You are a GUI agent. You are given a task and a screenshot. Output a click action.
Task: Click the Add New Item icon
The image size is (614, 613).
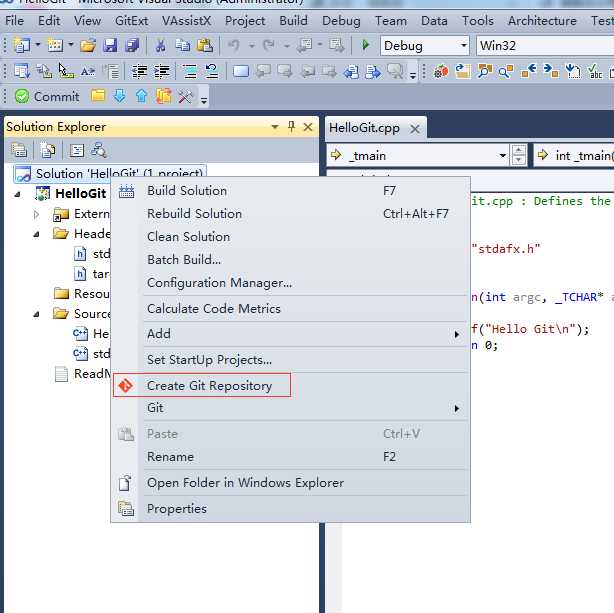55,46
